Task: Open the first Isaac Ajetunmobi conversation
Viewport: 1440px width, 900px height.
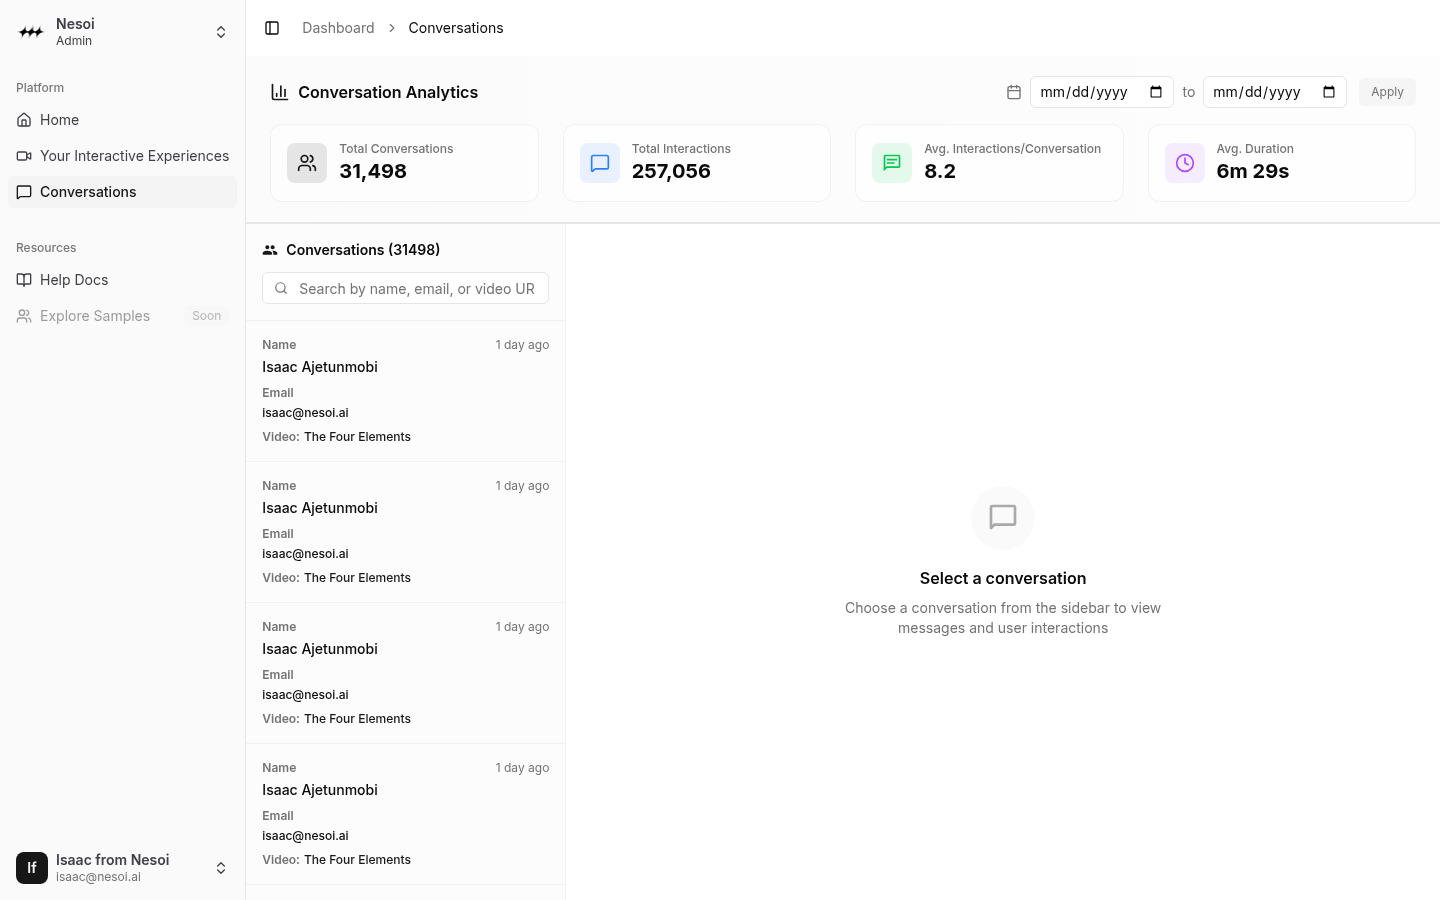Action: tap(405, 391)
